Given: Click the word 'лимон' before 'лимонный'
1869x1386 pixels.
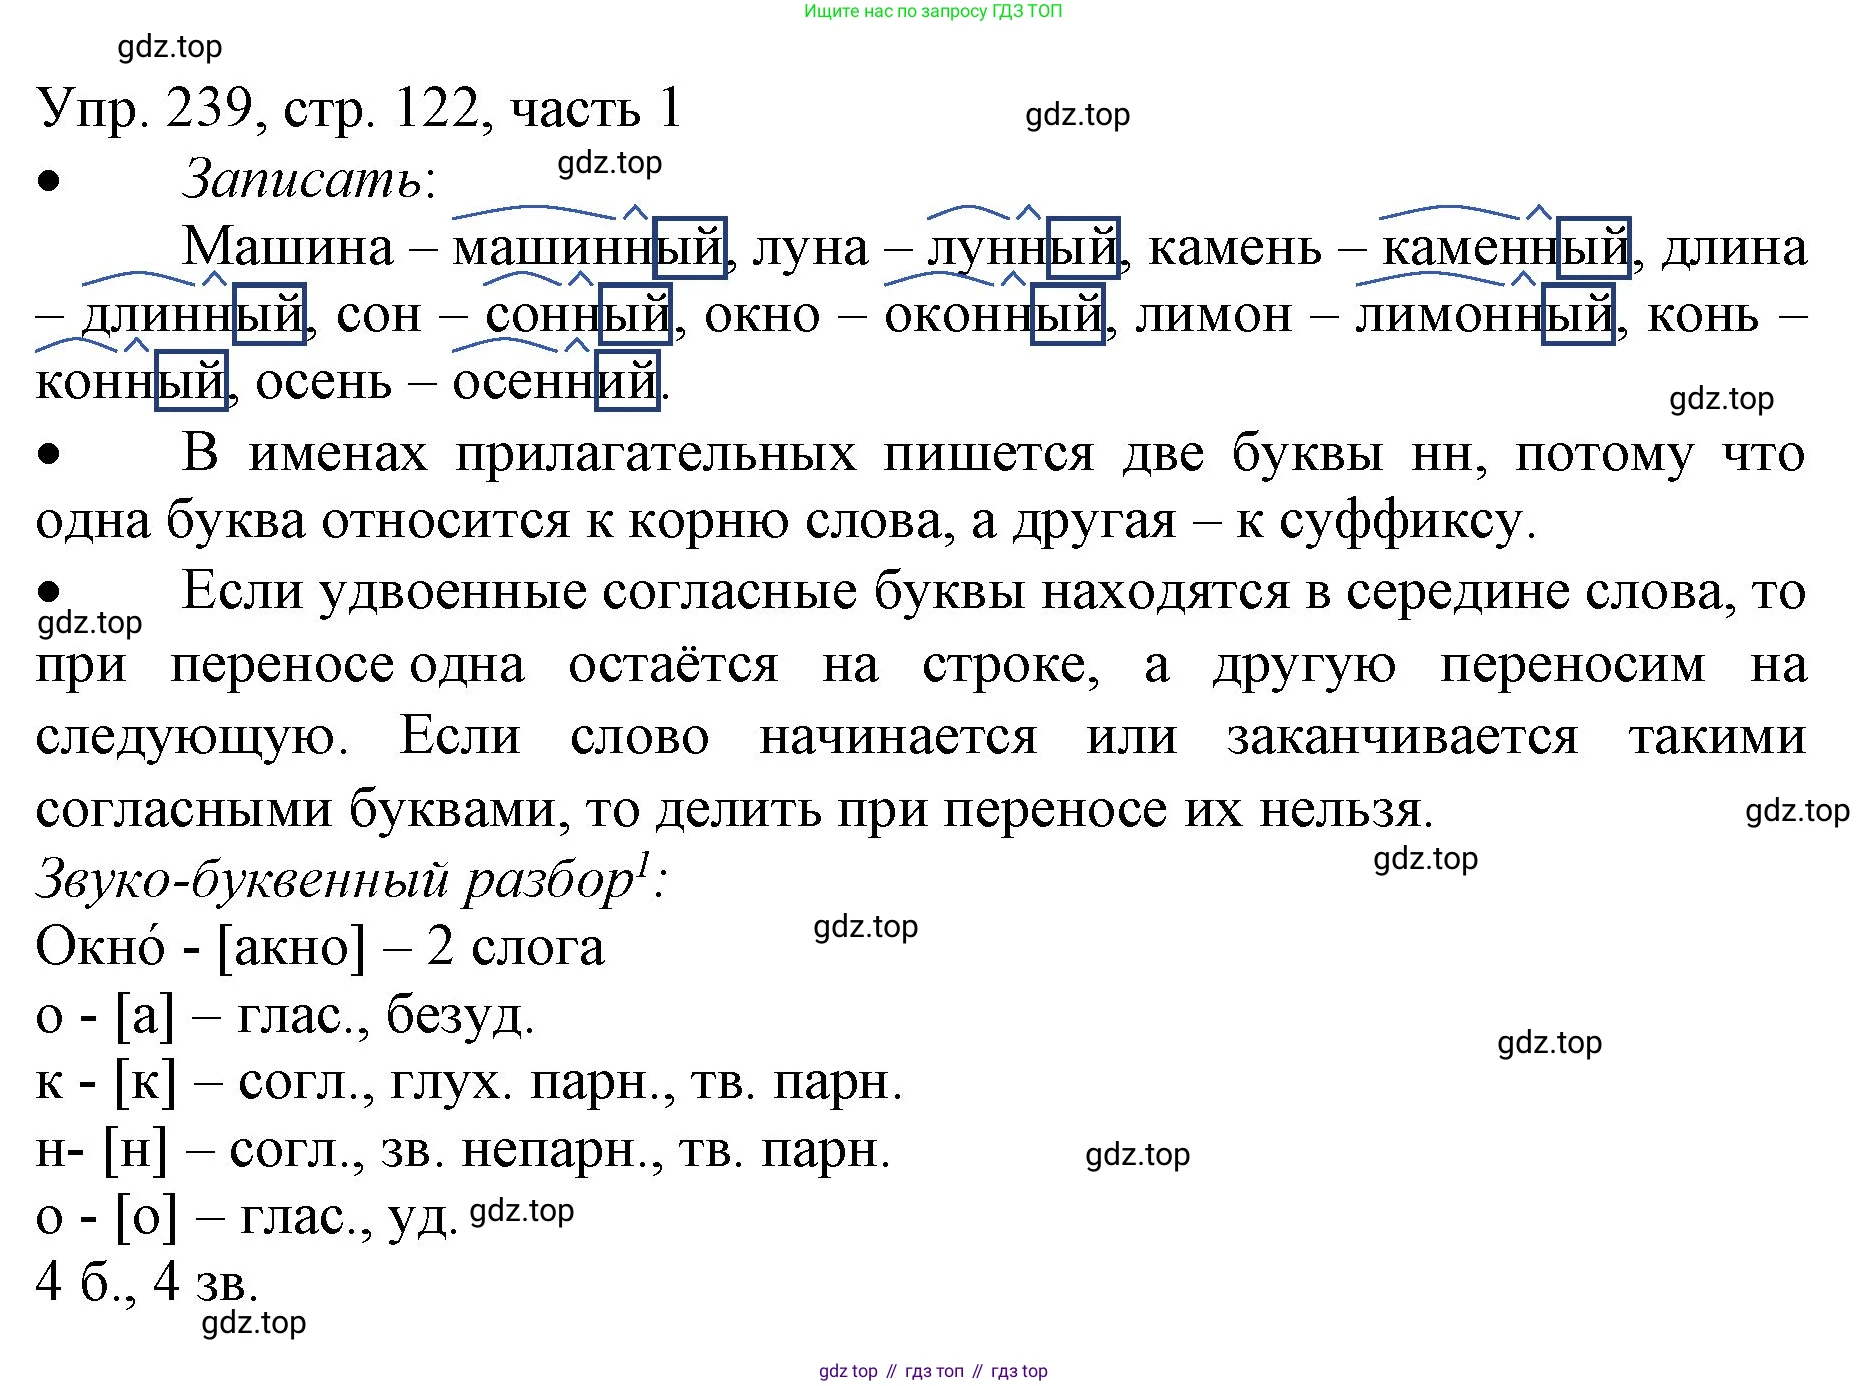Looking at the screenshot, I should click(1213, 314).
